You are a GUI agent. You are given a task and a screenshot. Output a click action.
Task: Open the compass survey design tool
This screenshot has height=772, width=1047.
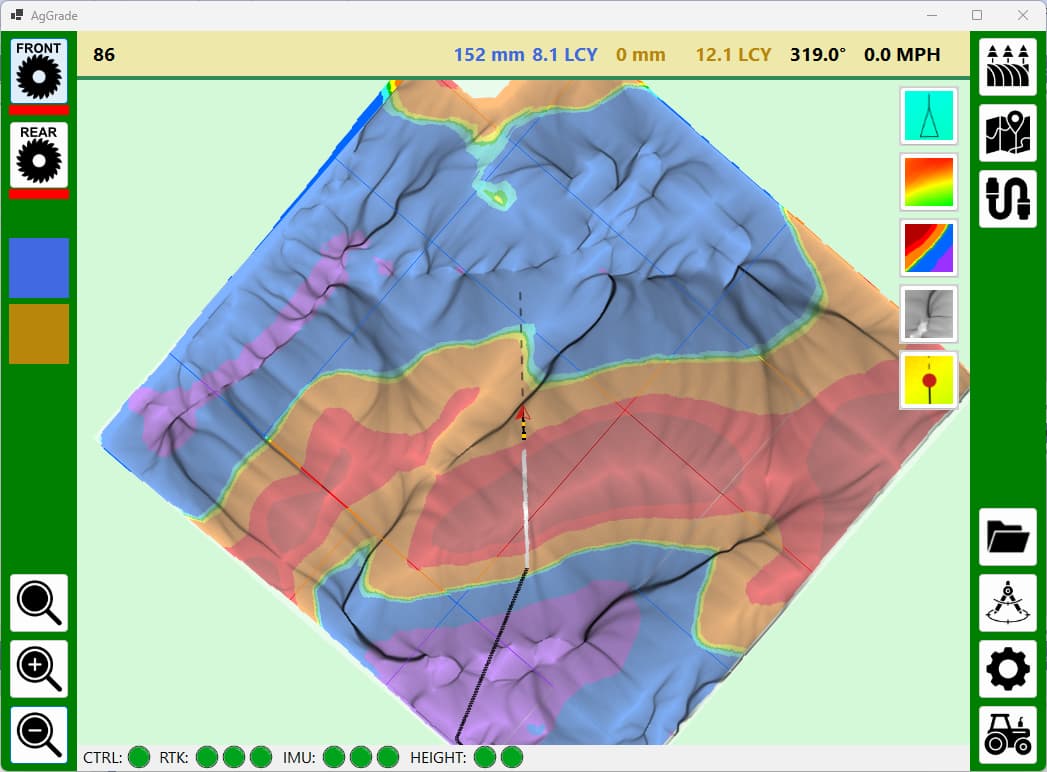(x=1007, y=603)
